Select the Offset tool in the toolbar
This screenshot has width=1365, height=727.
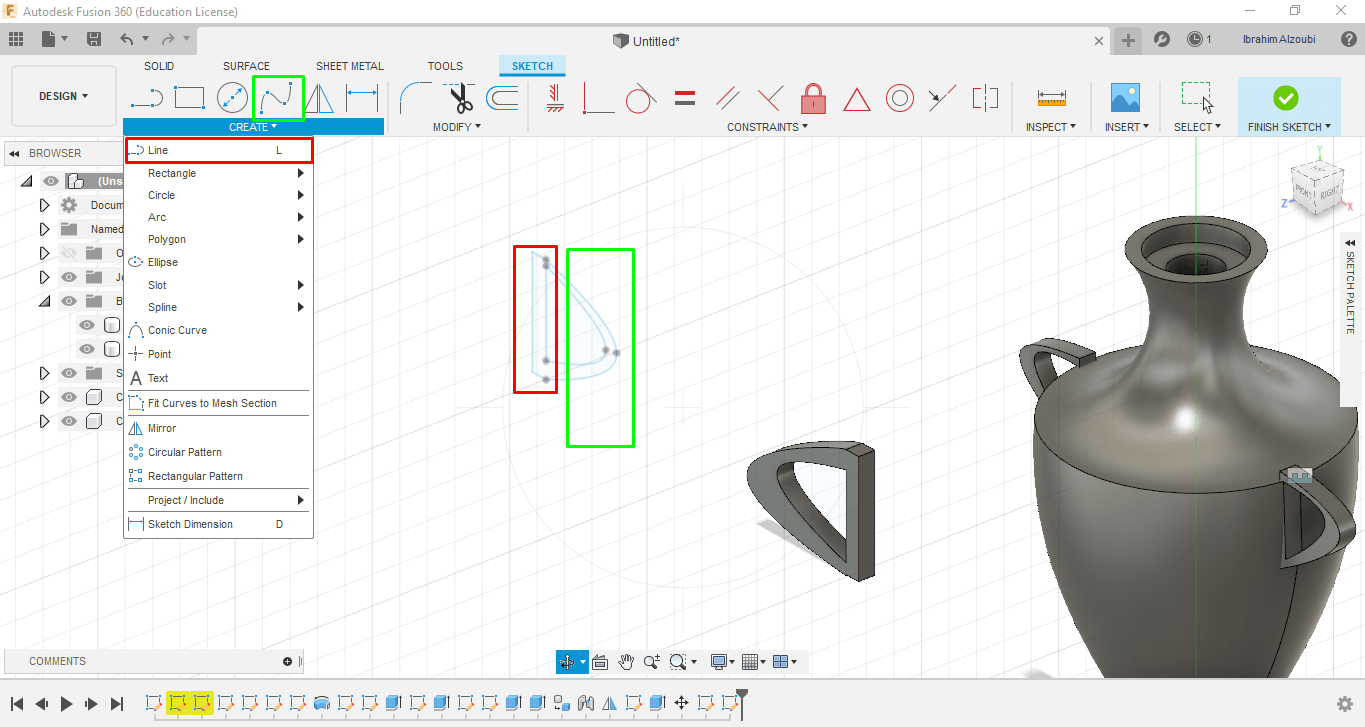coord(502,98)
